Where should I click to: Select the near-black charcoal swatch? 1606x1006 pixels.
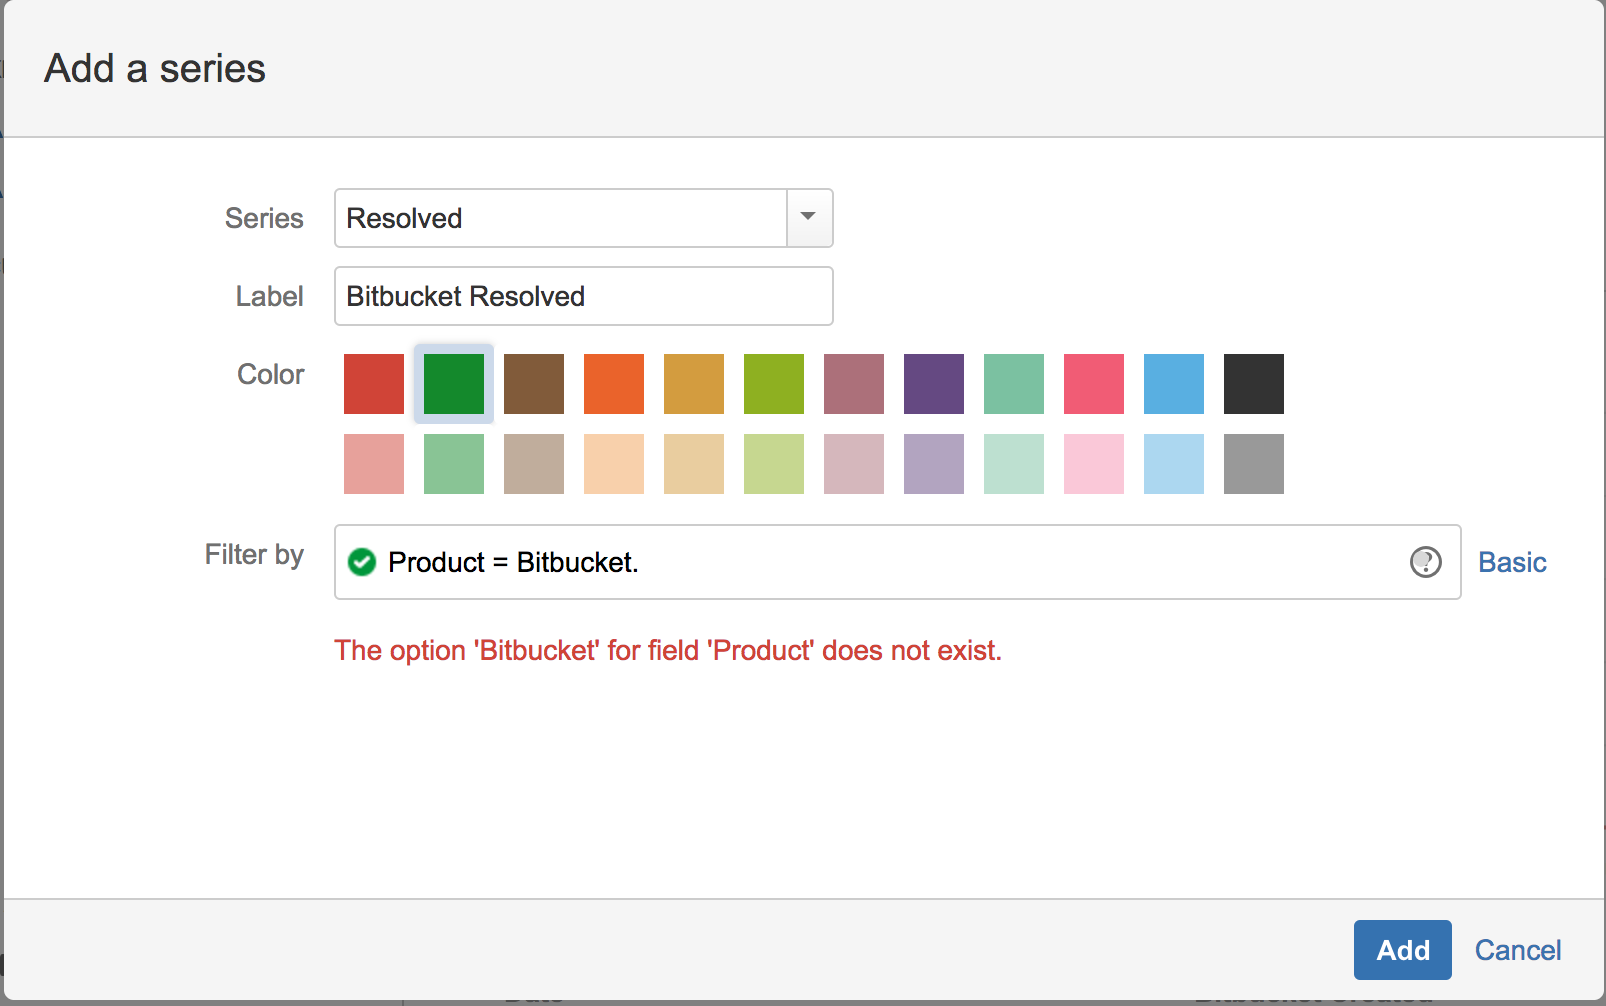point(1254,384)
